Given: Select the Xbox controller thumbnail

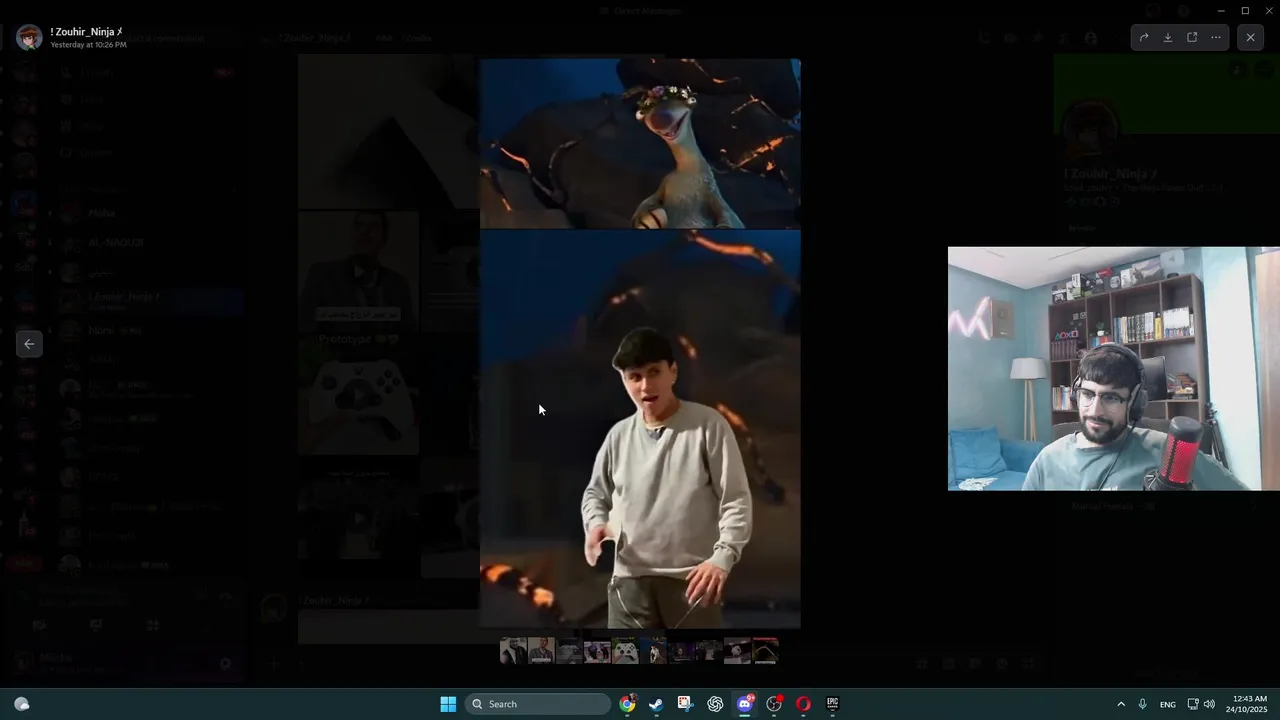Looking at the screenshot, I should [x=625, y=651].
